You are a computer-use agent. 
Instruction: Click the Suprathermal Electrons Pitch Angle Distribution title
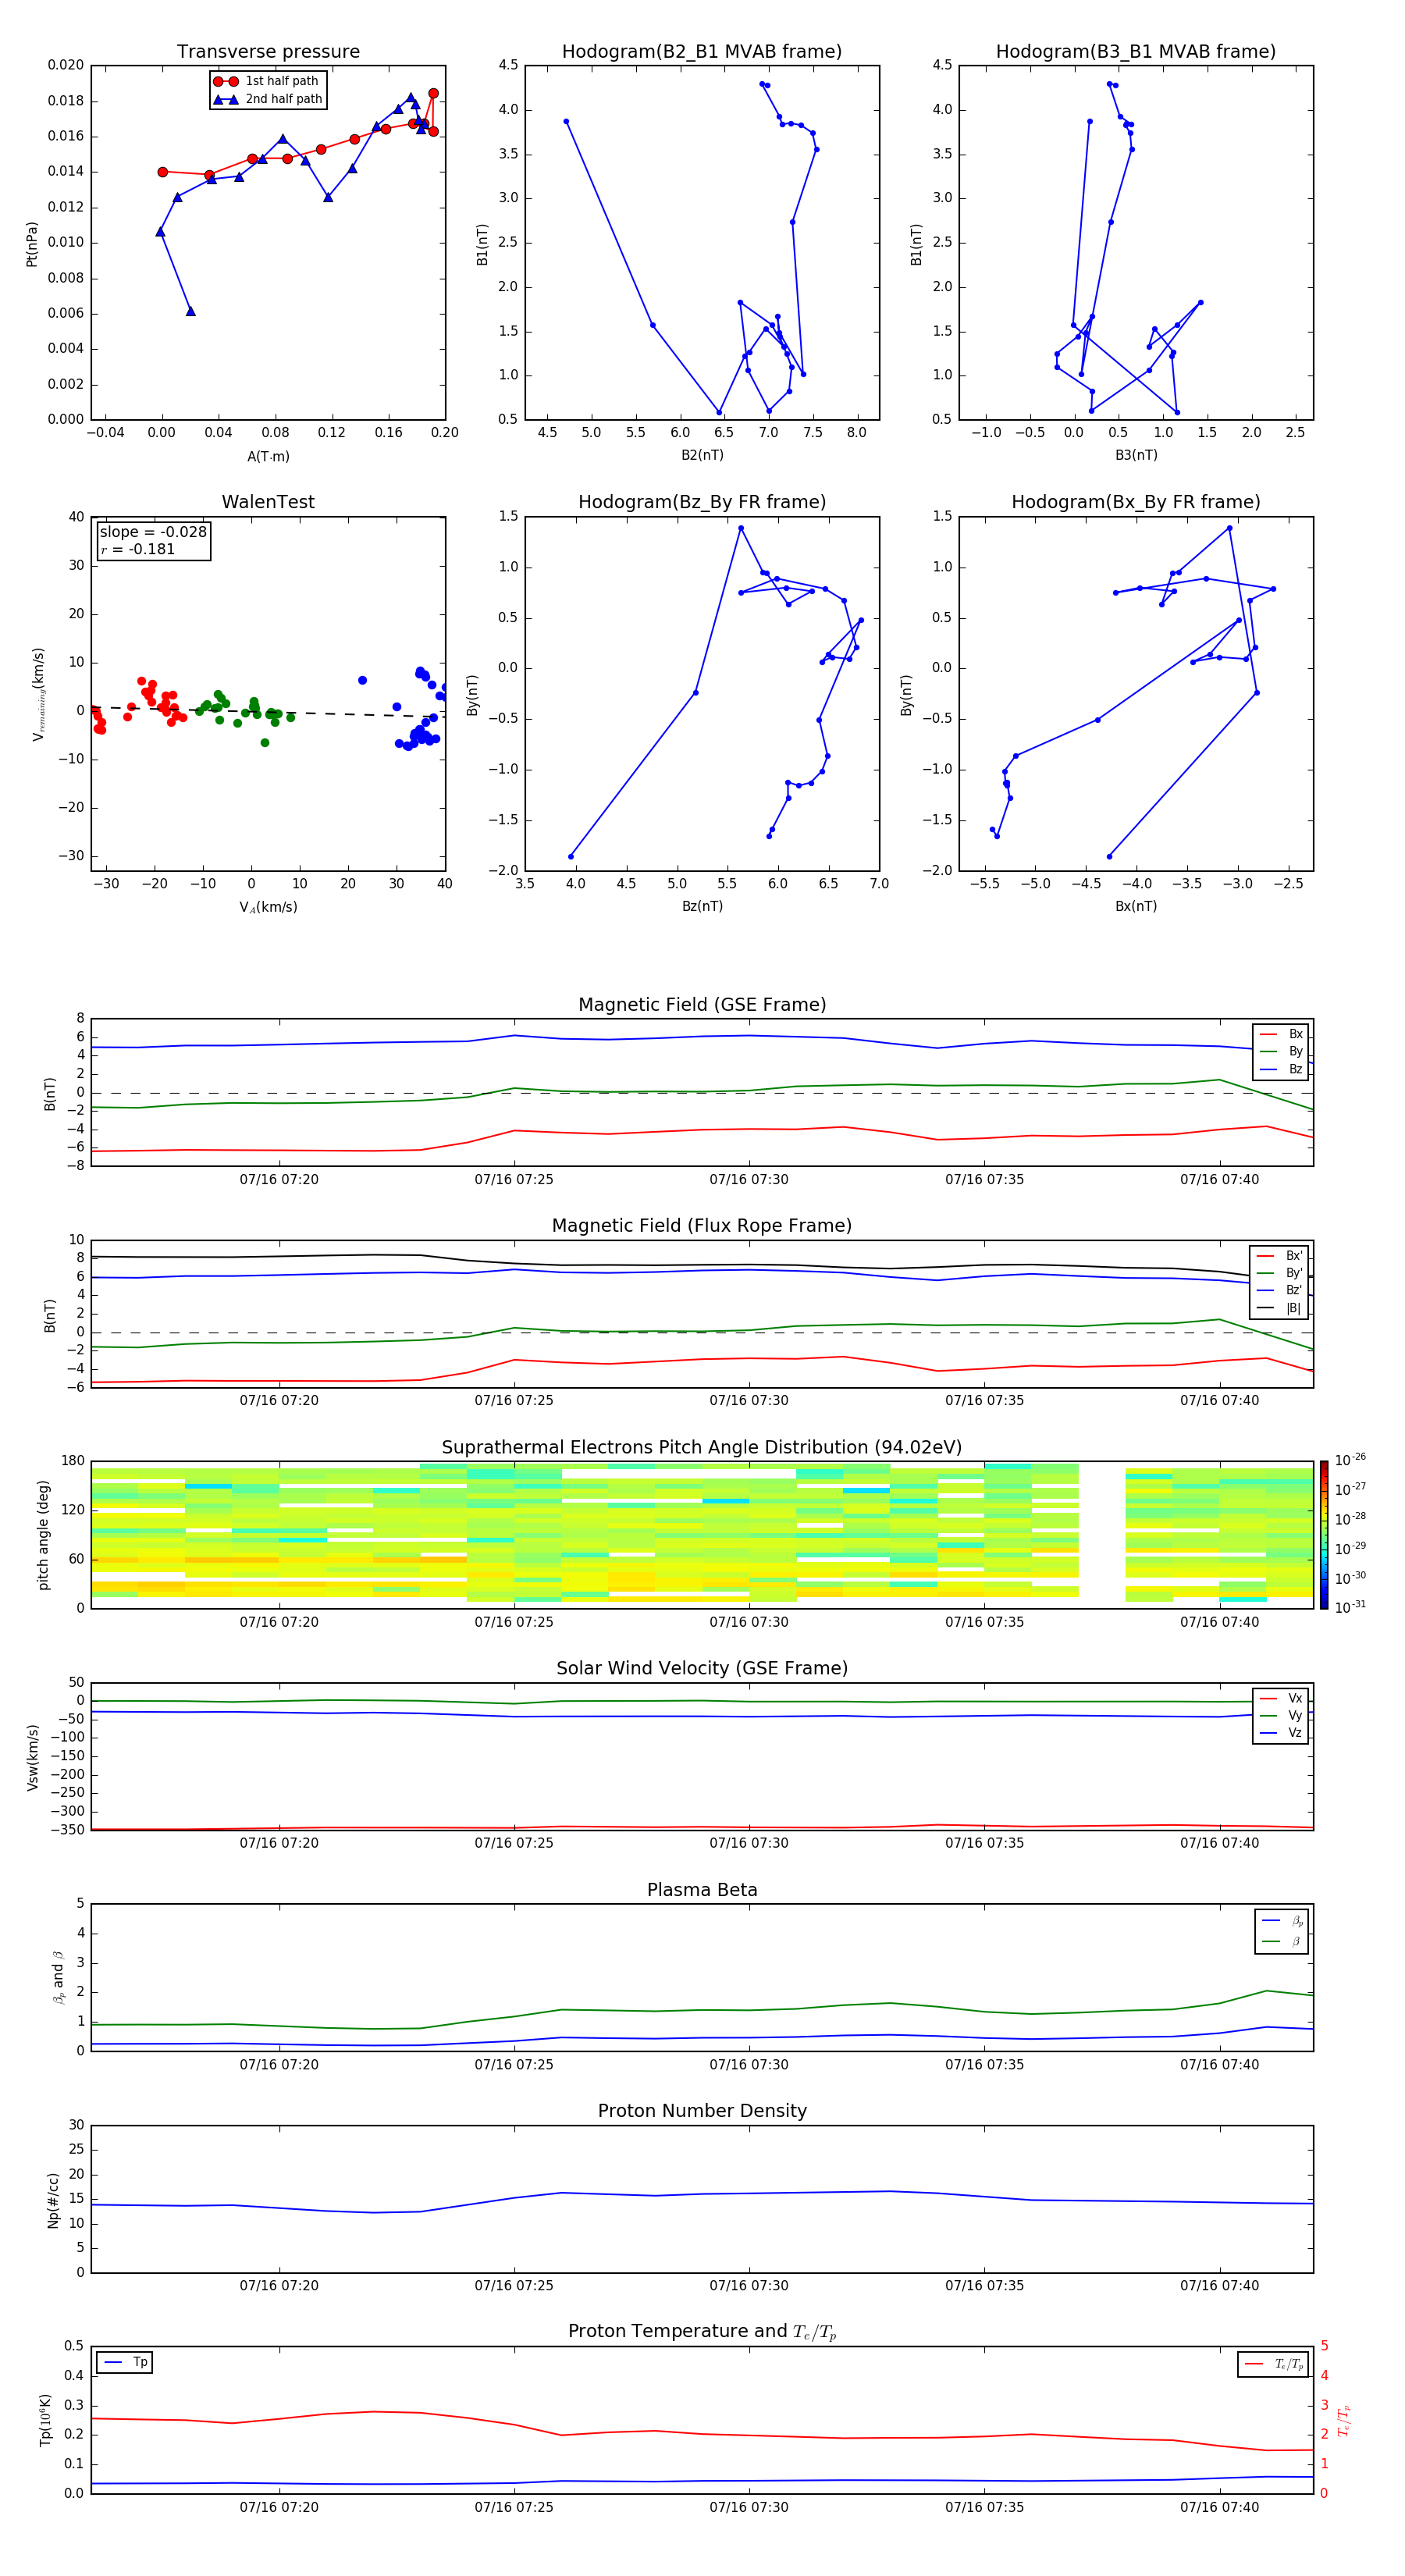[702, 1448]
